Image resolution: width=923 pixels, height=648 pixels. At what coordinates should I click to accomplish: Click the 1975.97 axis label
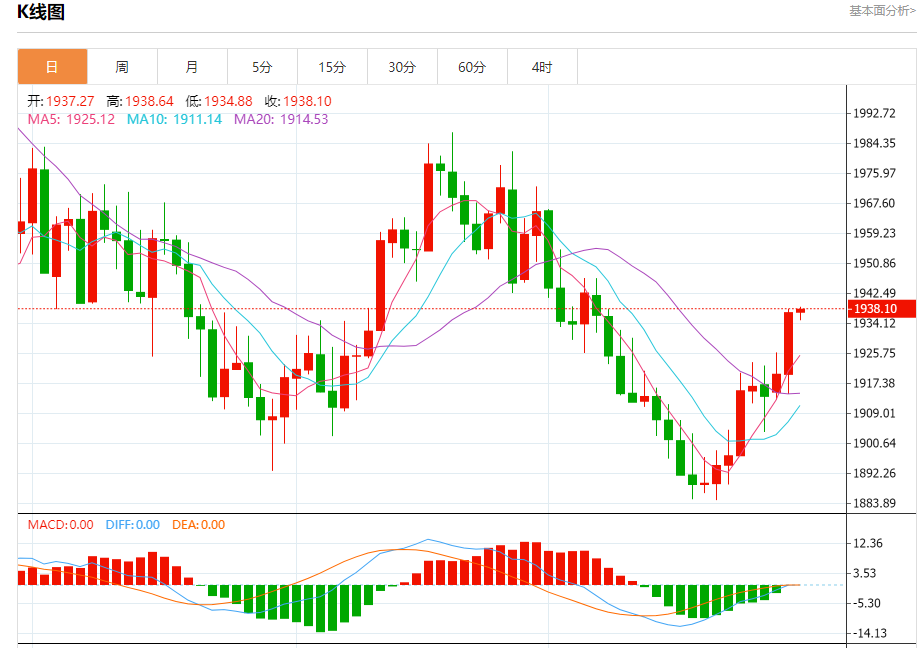coord(874,173)
